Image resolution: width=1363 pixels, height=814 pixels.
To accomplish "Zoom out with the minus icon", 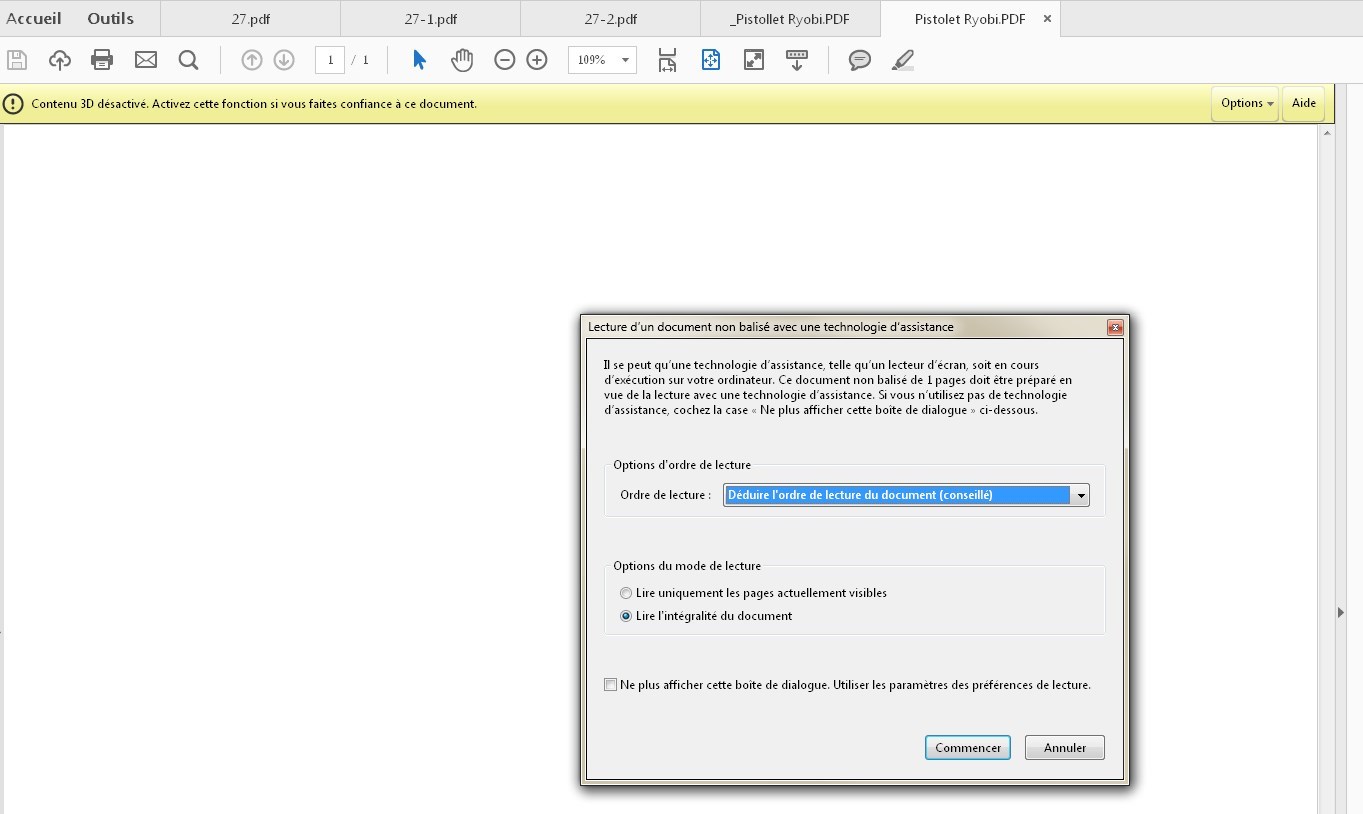I will (505, 60).
